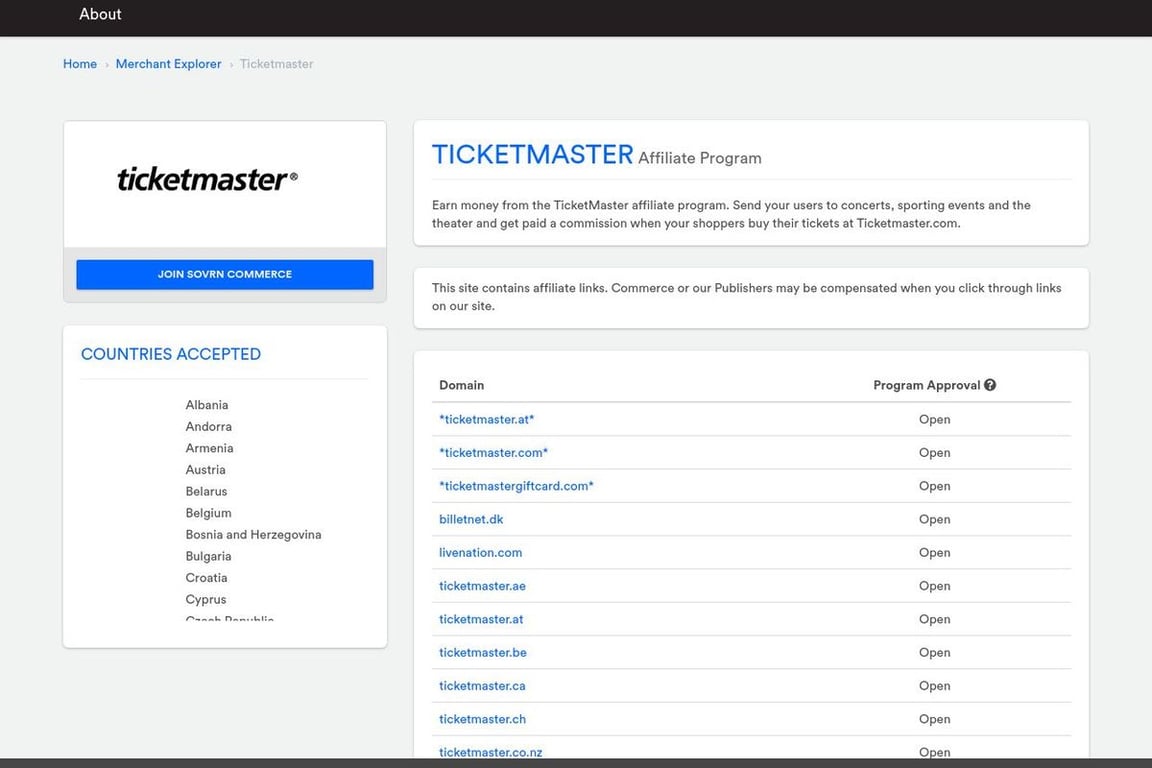
Task: Open the billetnet.dk domain link
Action: (x=471, y=520)
